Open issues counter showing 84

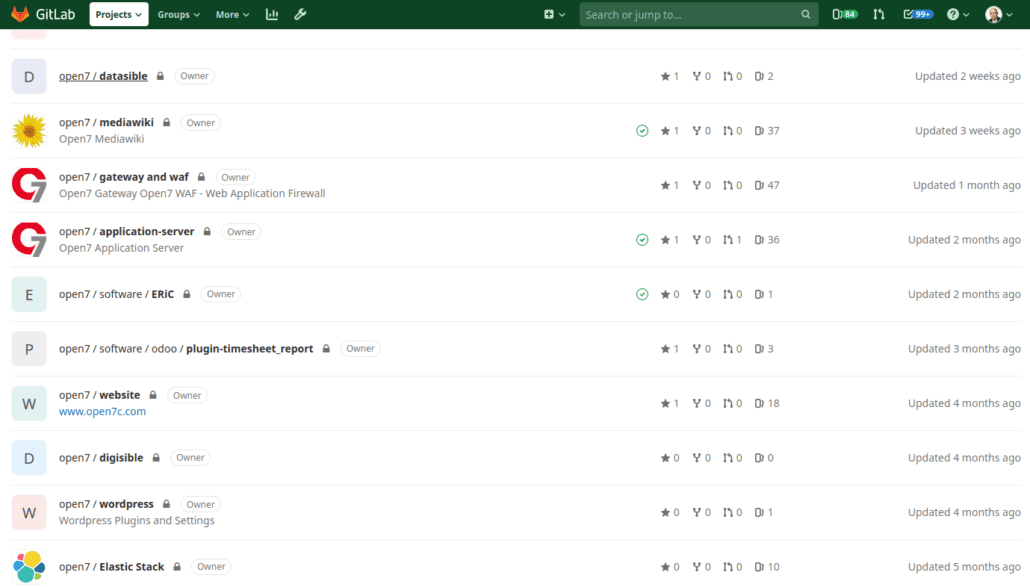(845, 14)
